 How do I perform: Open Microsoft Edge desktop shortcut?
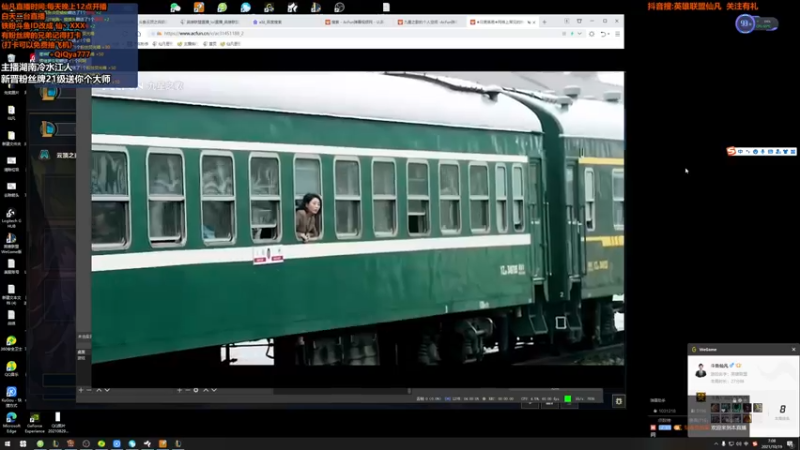pos(11,422)
